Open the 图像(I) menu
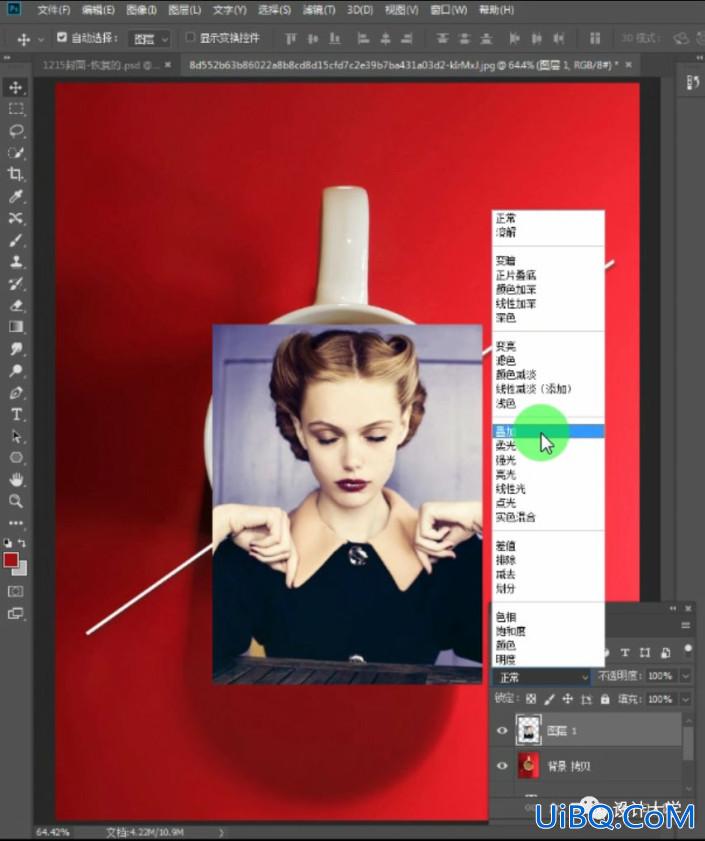The height and width of the screenshot is (841, 705). pos(142,10)
